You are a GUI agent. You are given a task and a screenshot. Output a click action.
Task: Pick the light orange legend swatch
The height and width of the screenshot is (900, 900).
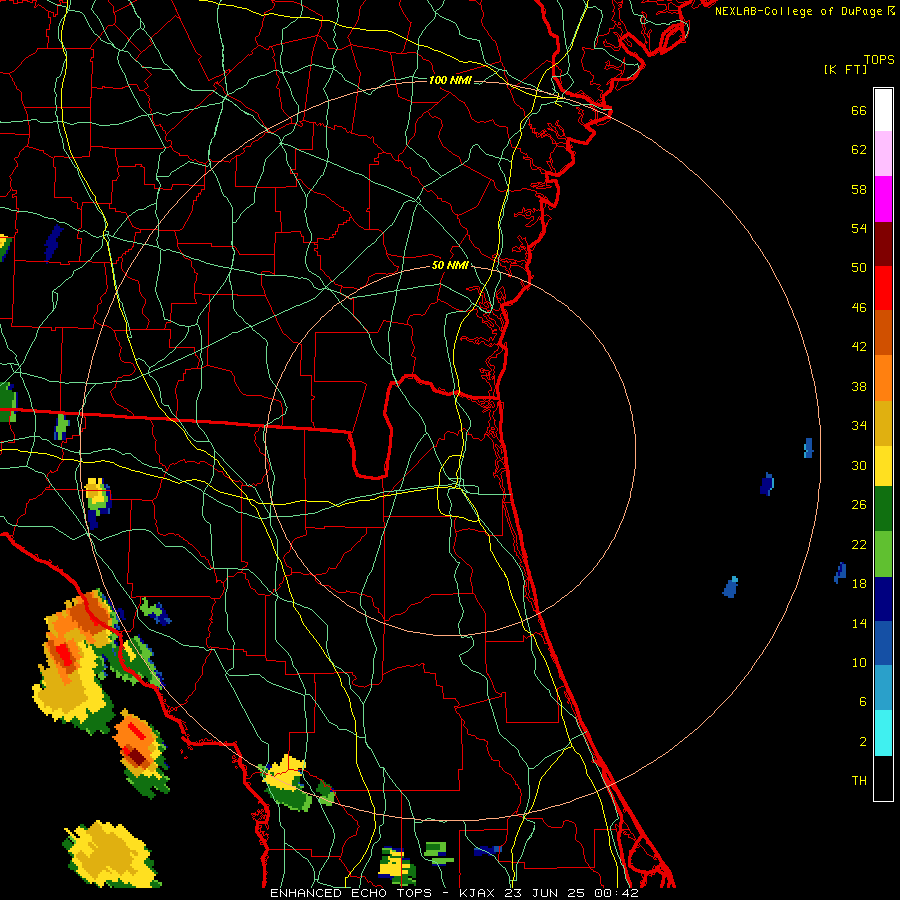coord(883,378)
